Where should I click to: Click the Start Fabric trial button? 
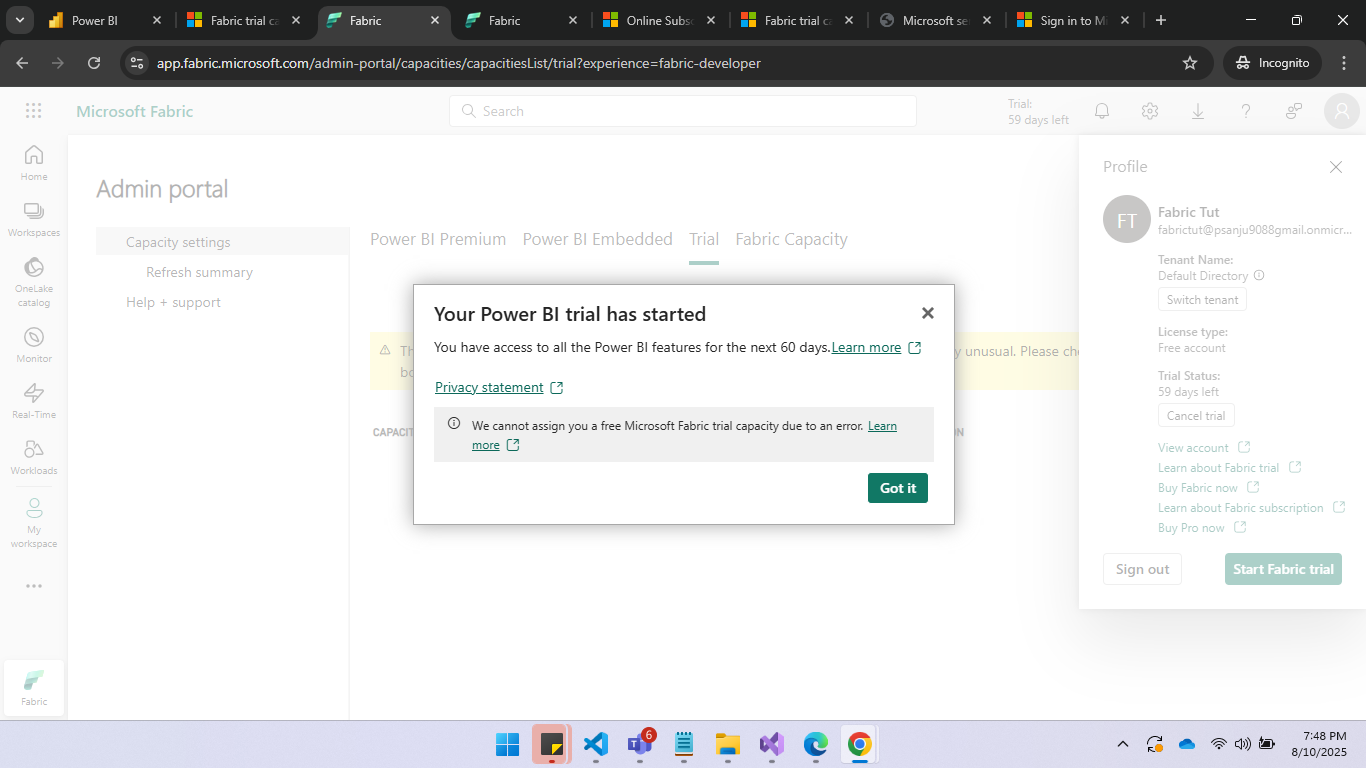1283,569
